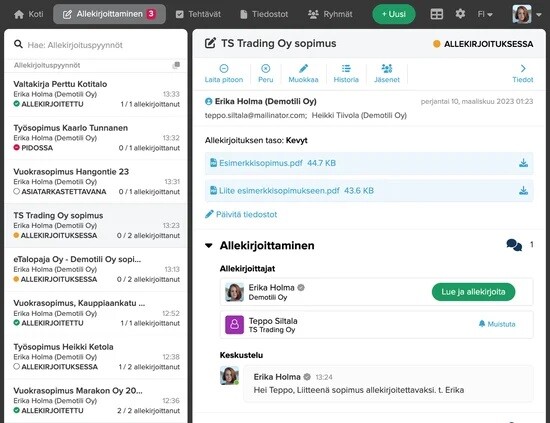
Task: Open the Tehtävät tab
Action: (198, 14)
